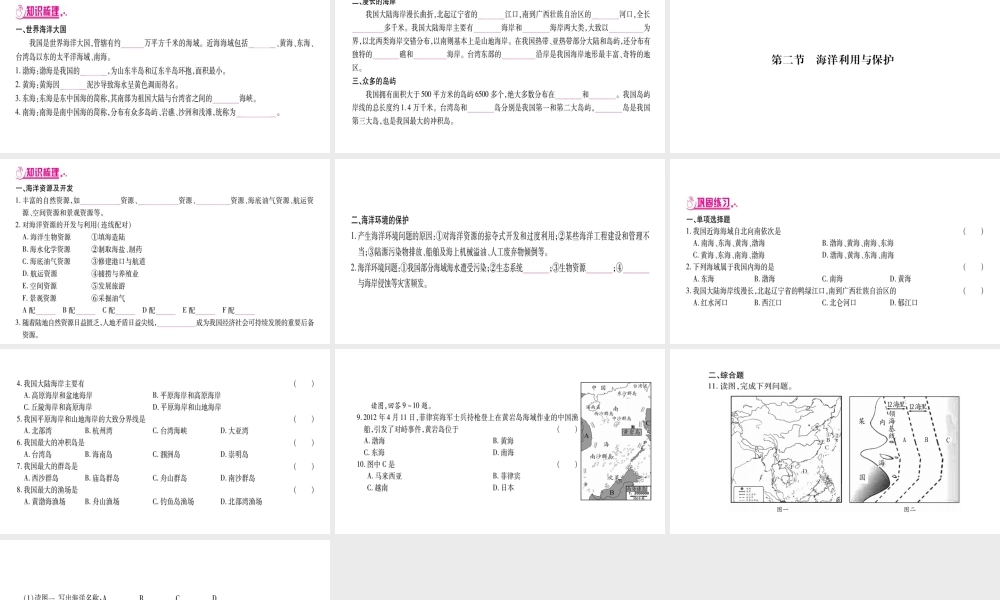Click the South China Sea map image

pos(616,441)
